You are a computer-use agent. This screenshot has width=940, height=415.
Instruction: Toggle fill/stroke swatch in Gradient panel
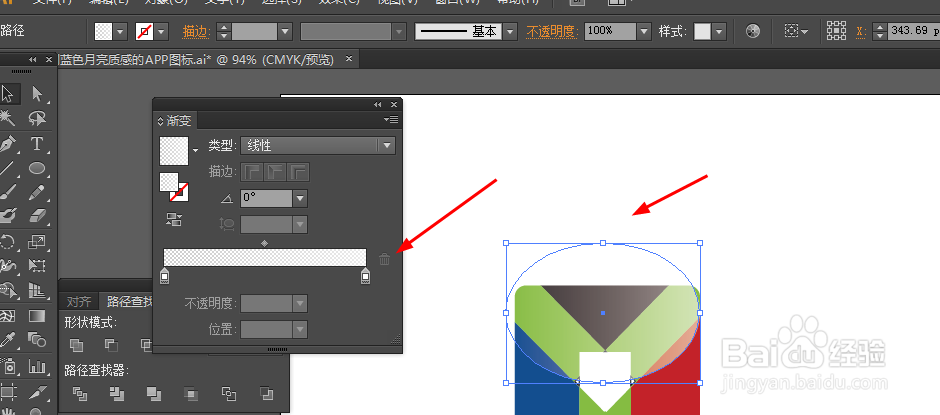tap(174, 187)
